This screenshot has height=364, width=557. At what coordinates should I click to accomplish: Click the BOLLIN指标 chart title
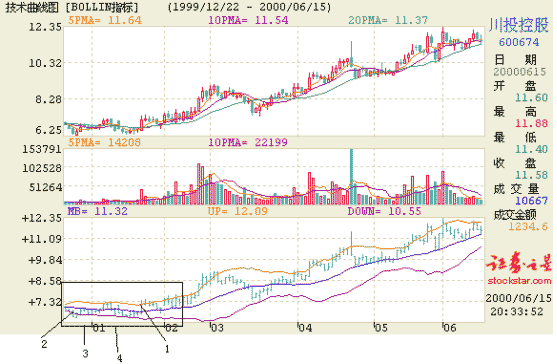tap(102, 7)
